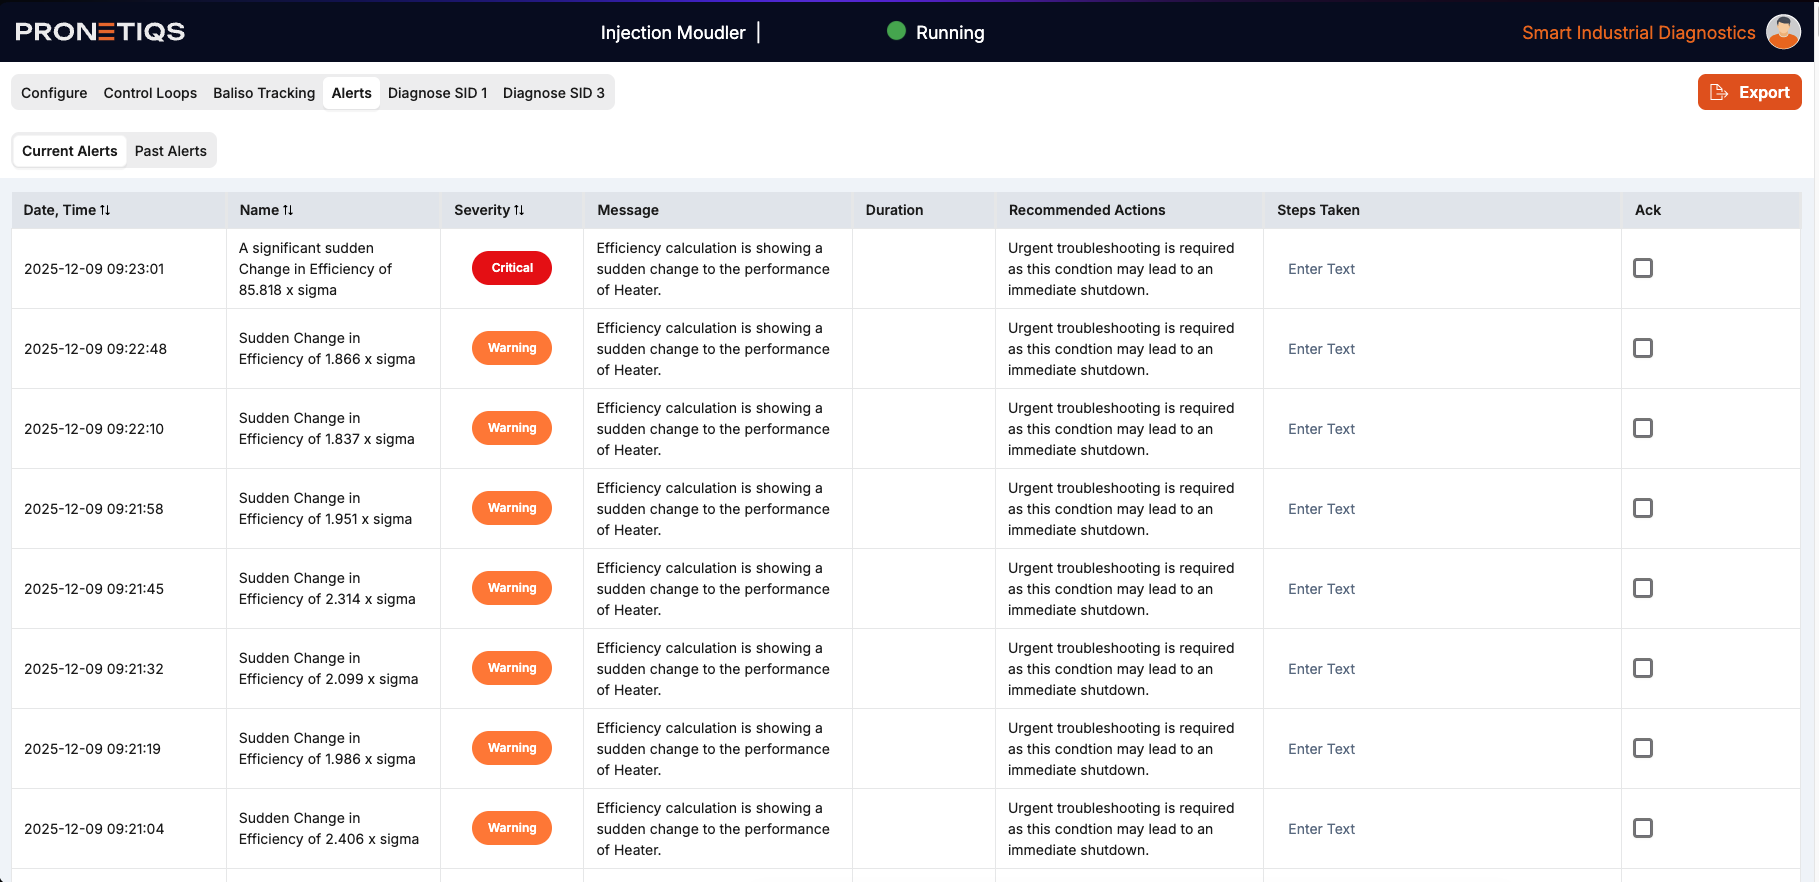The height and width of the screenshot is (882, 1819).
Task: Open the Past Alerts tab
Action: click(171, 151)
